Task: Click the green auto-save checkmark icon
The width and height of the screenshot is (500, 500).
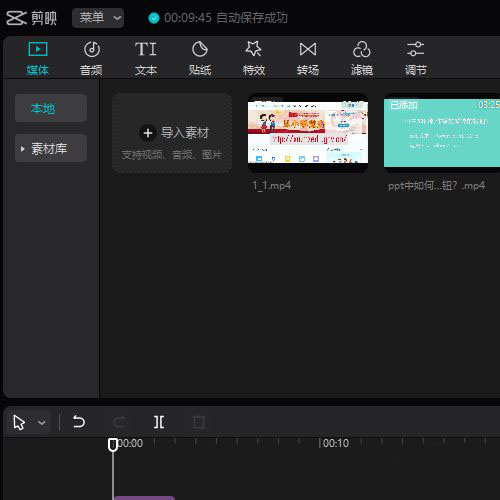Action: pyautogui.click(x=154, y=18)
